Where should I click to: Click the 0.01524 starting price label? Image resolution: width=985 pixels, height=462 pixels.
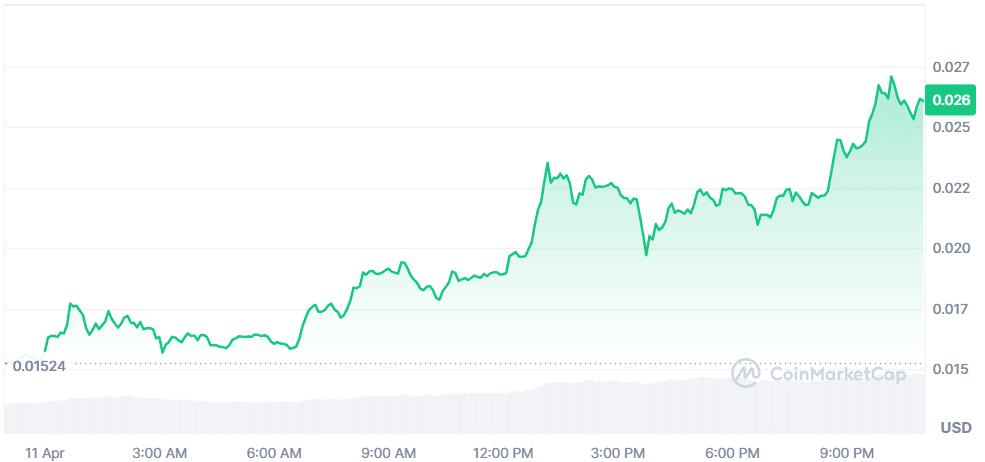40,367
